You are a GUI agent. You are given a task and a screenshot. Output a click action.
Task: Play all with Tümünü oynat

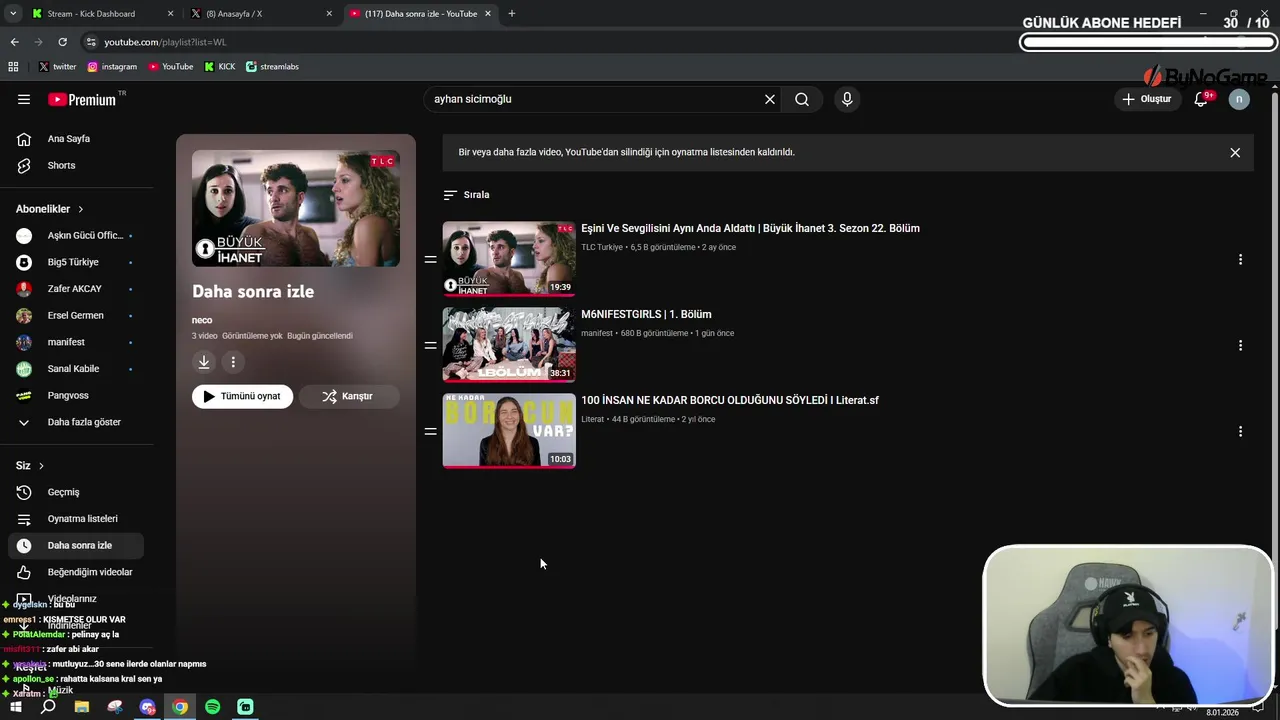tap(242, 396)
